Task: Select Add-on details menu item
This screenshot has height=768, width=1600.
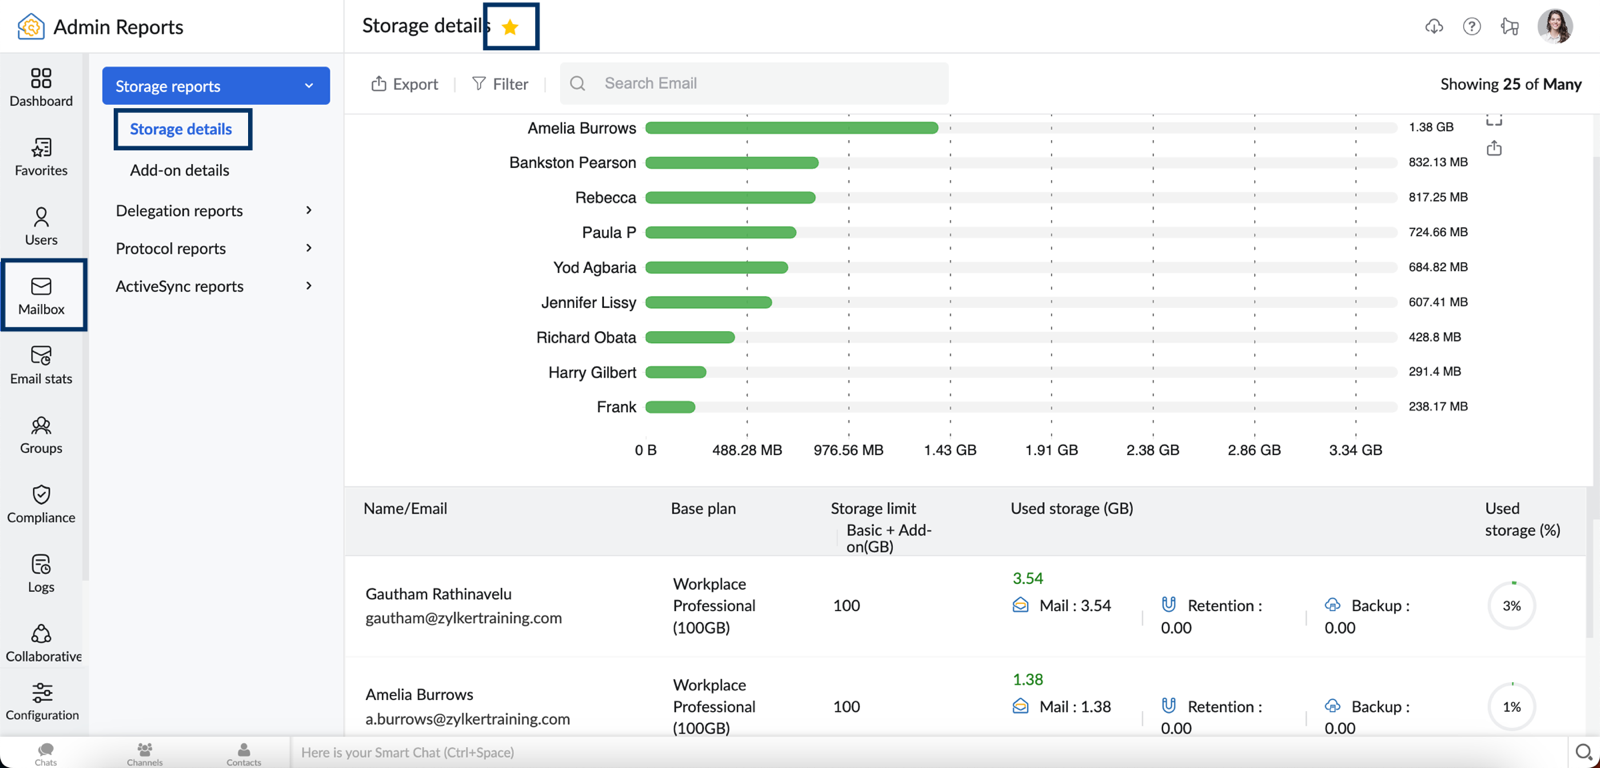Action: coord(180,170)
